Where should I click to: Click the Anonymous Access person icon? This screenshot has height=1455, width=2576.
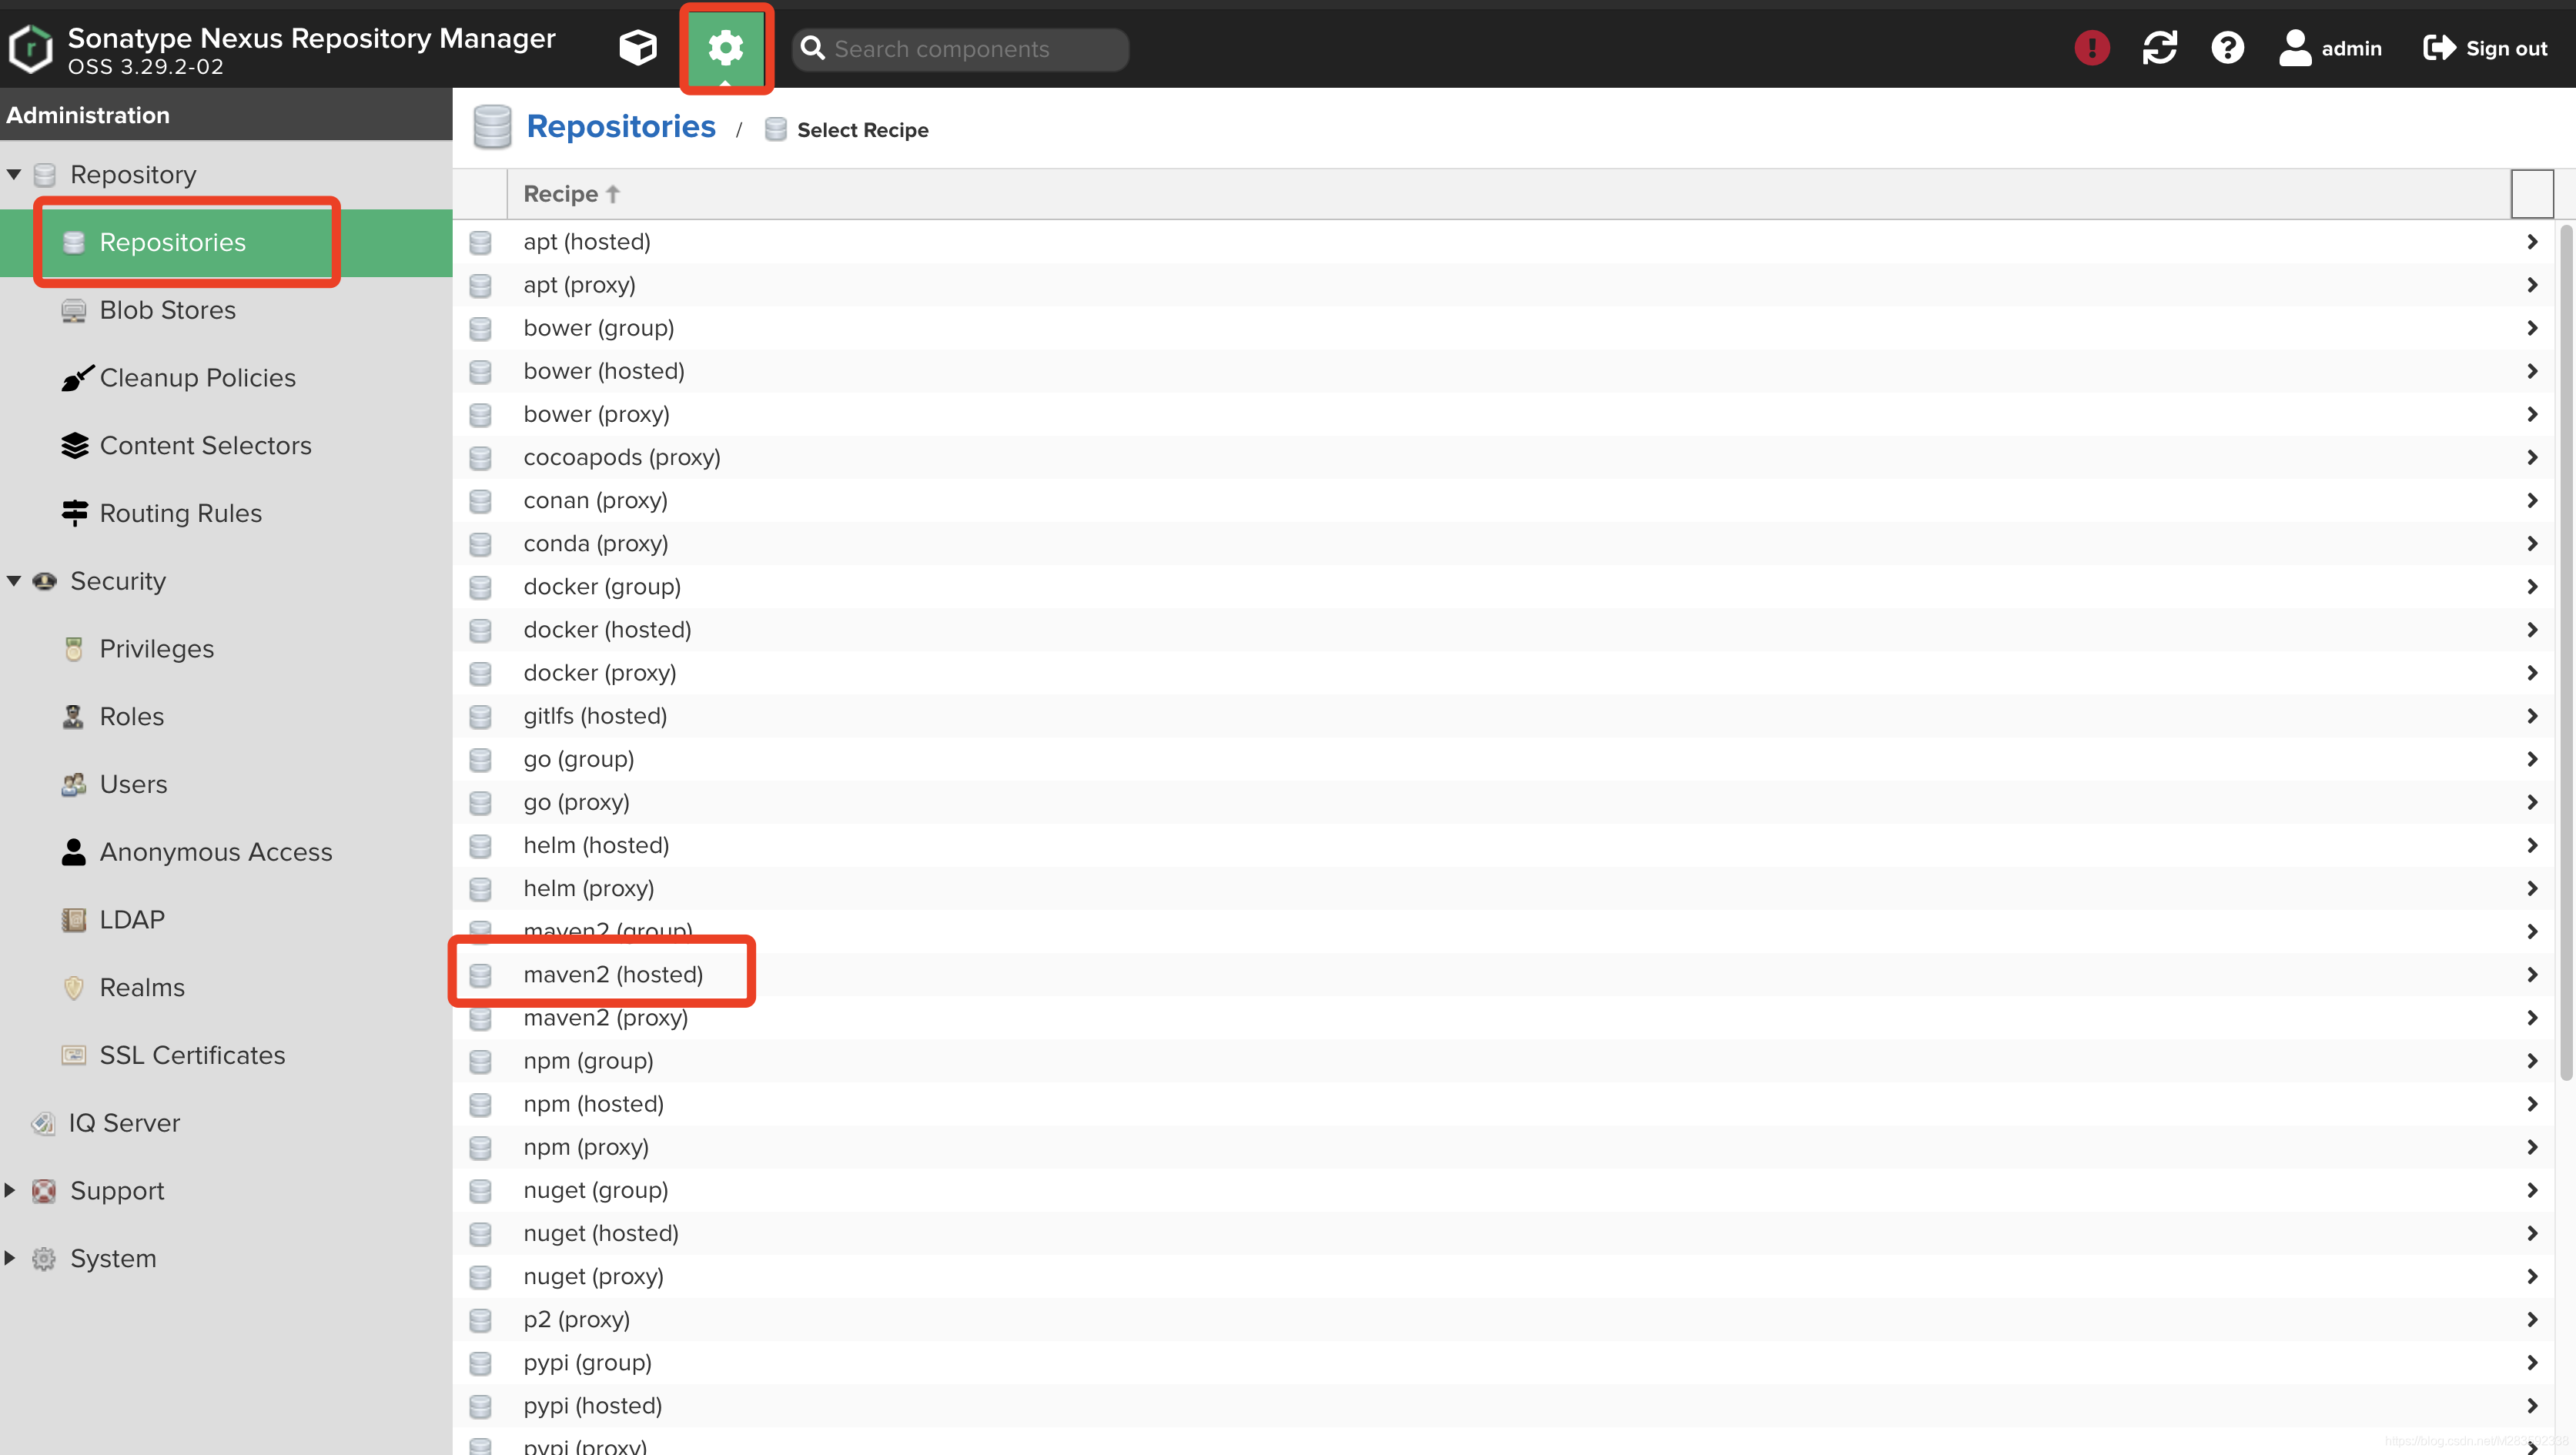73,852
